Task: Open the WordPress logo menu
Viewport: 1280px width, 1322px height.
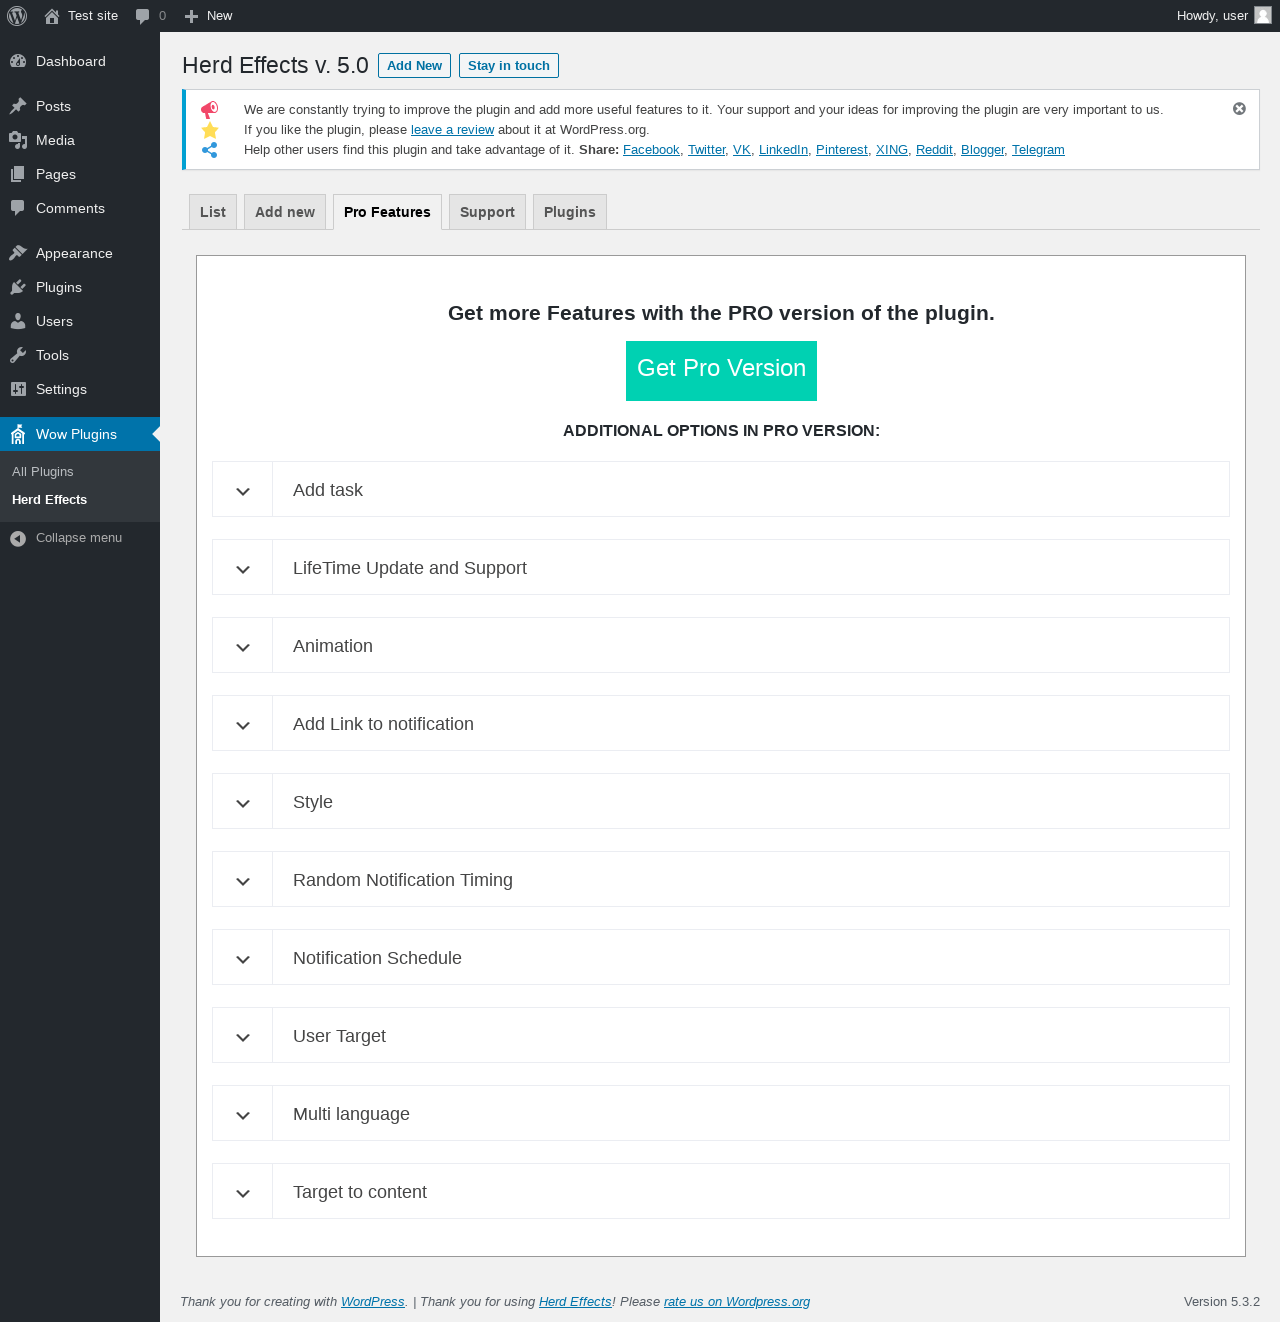Action: (17, 16)
